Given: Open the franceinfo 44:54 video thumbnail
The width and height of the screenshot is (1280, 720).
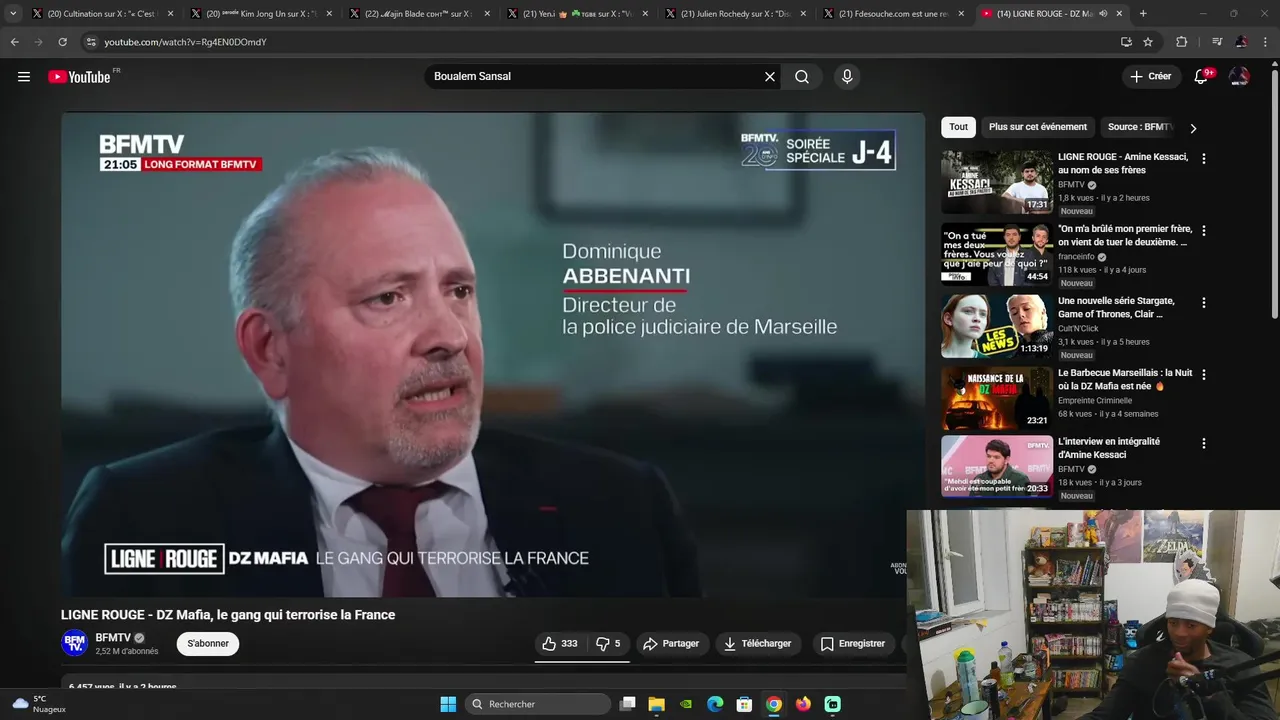Looking at the screenshot, I should click(x=997, y=254).
